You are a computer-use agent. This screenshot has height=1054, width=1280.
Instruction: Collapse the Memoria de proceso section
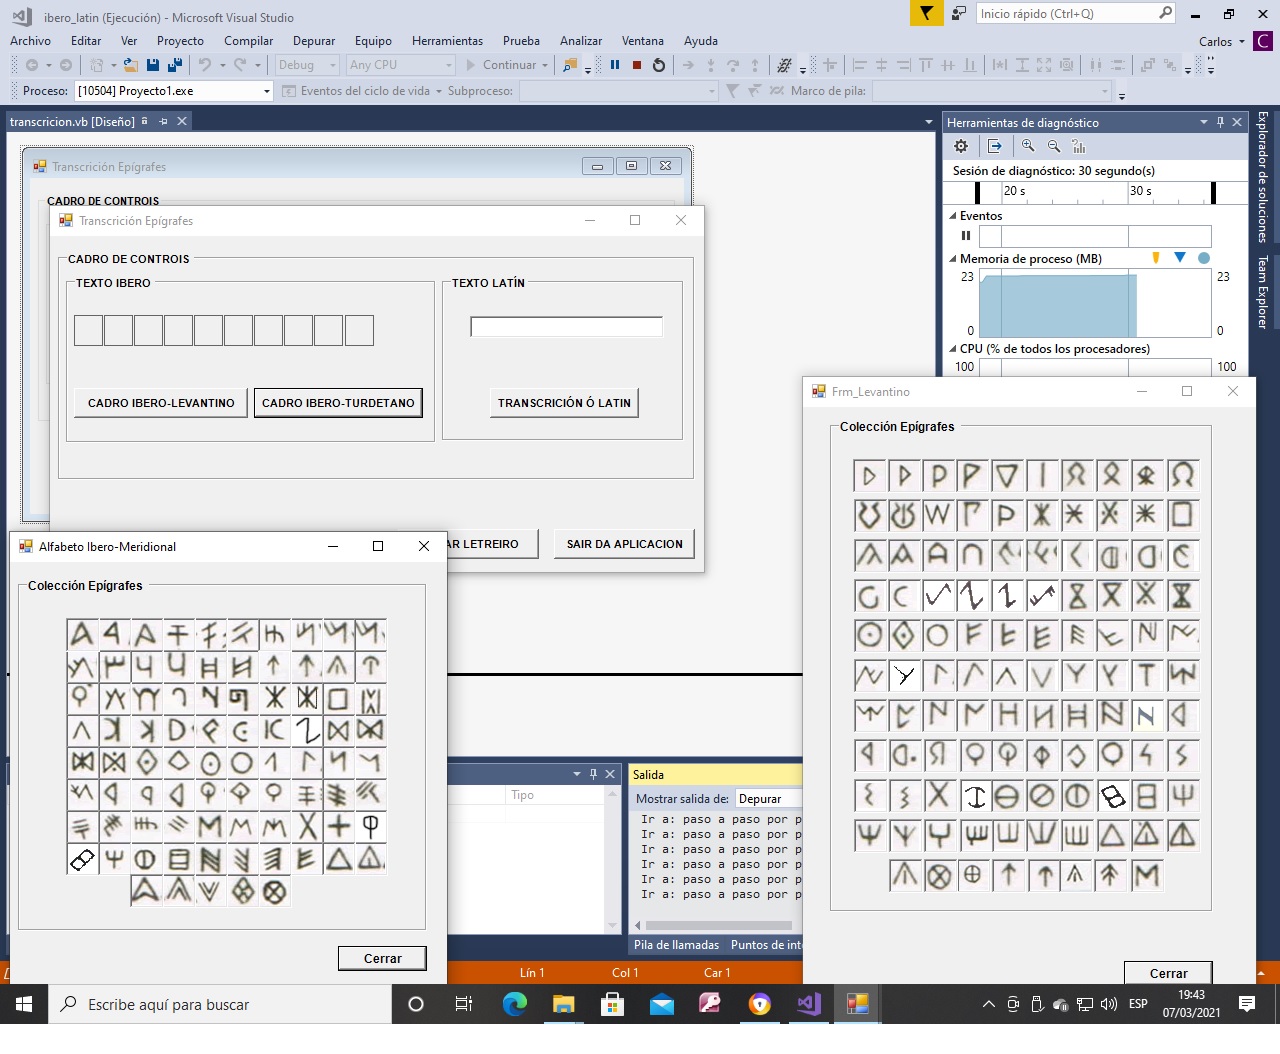(x=952, y=259)
